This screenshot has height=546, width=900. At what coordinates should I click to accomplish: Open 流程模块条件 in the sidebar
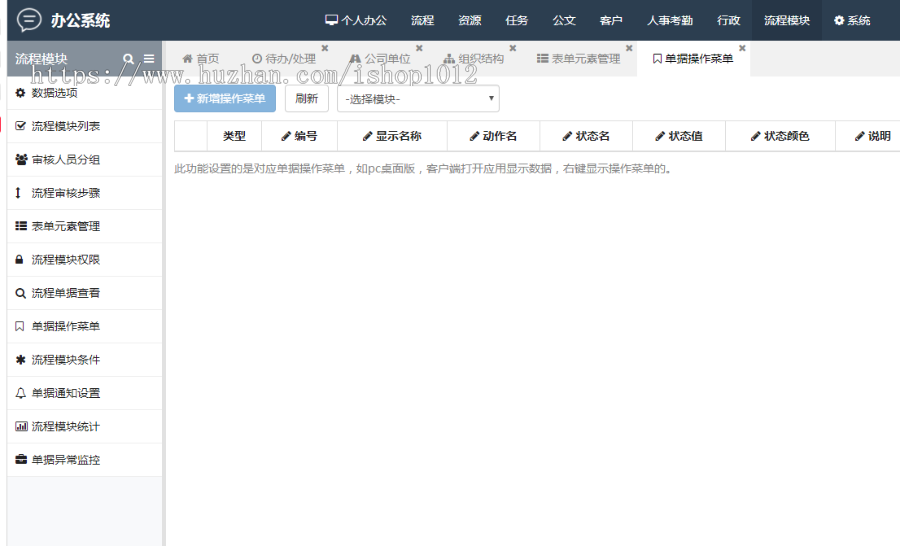point(84,359)
